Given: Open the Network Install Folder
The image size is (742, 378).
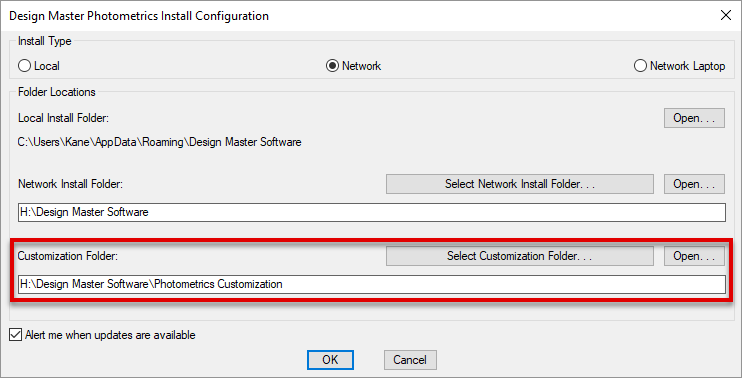Looking at the screenshot, I should (x=694, y=184).
